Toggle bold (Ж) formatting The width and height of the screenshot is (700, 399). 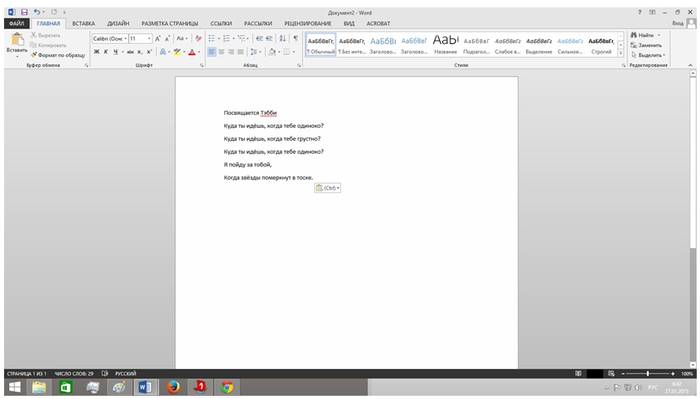click(96, 52)
